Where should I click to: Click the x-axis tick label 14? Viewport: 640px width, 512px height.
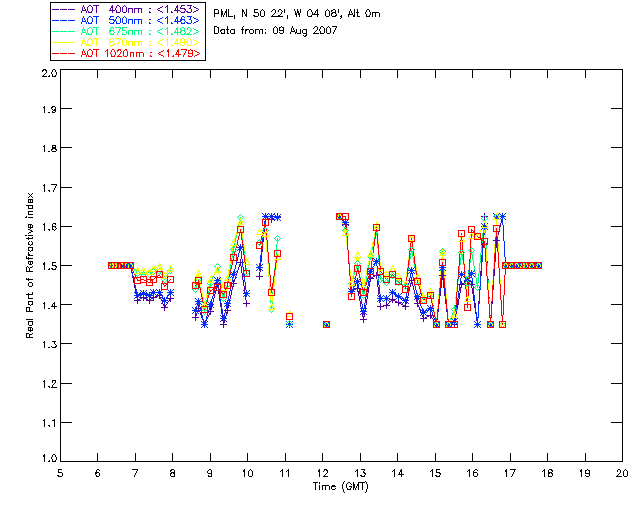[398, 473]
